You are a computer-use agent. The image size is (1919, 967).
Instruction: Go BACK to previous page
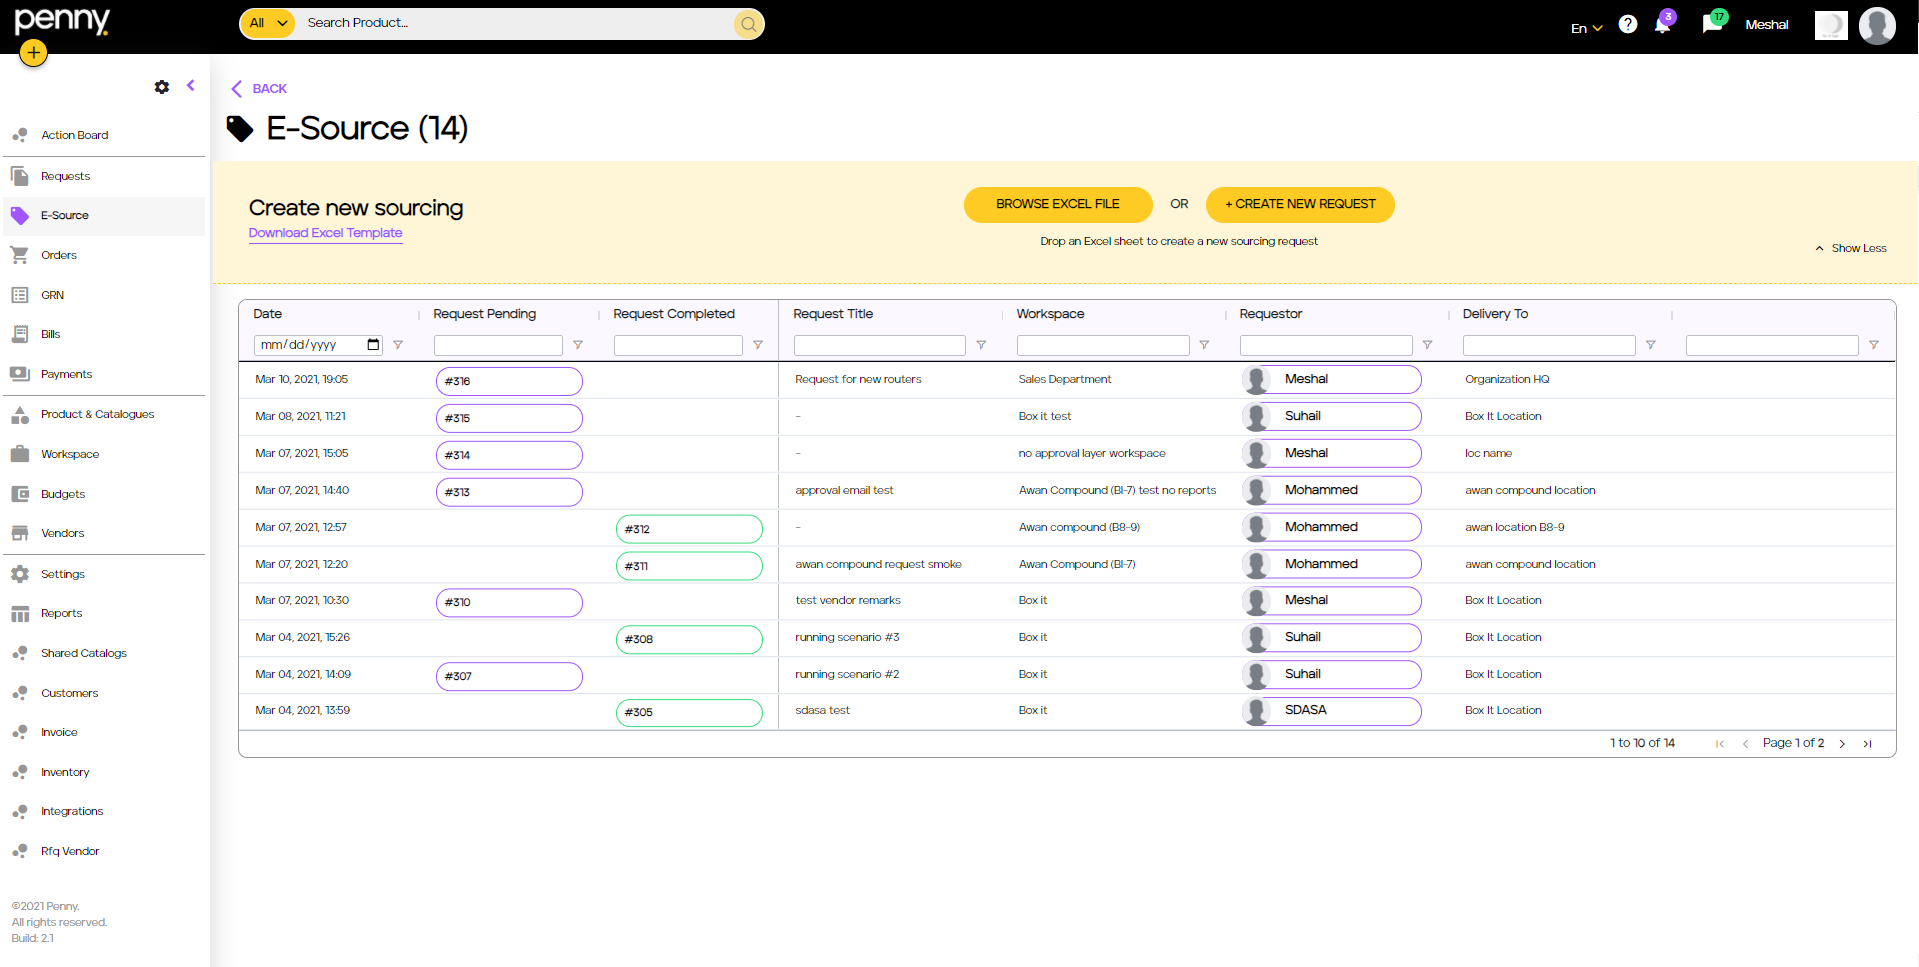pyautogui.click(x=259, y=89)
